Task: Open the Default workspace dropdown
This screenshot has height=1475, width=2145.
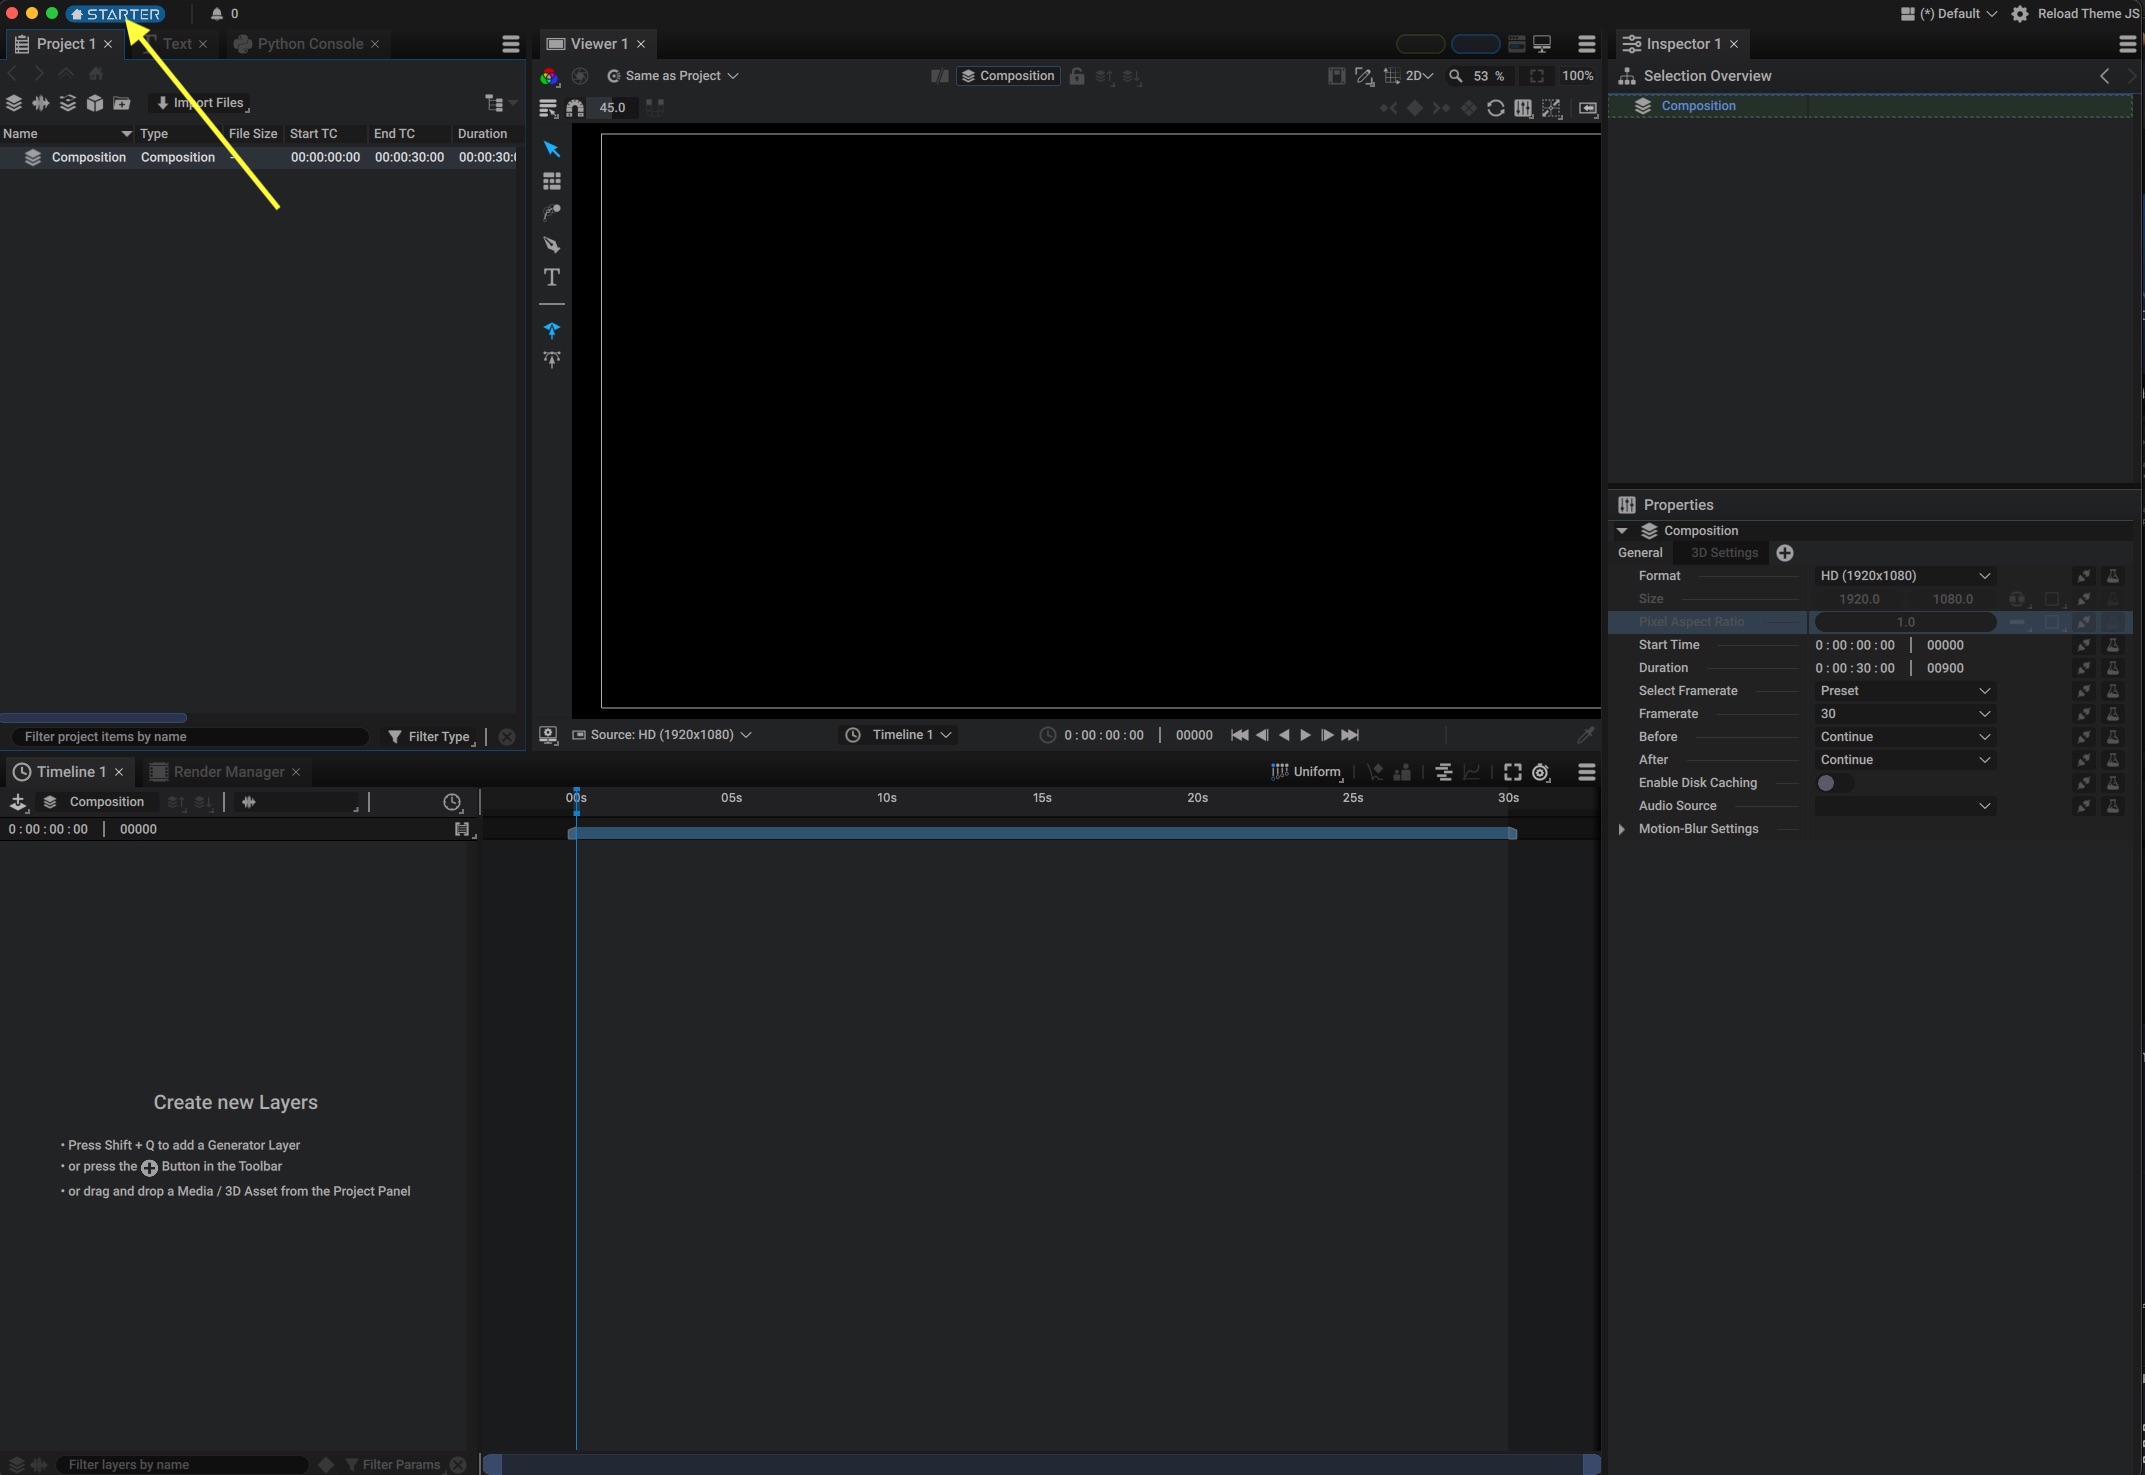Action: tap(1949, 14)
